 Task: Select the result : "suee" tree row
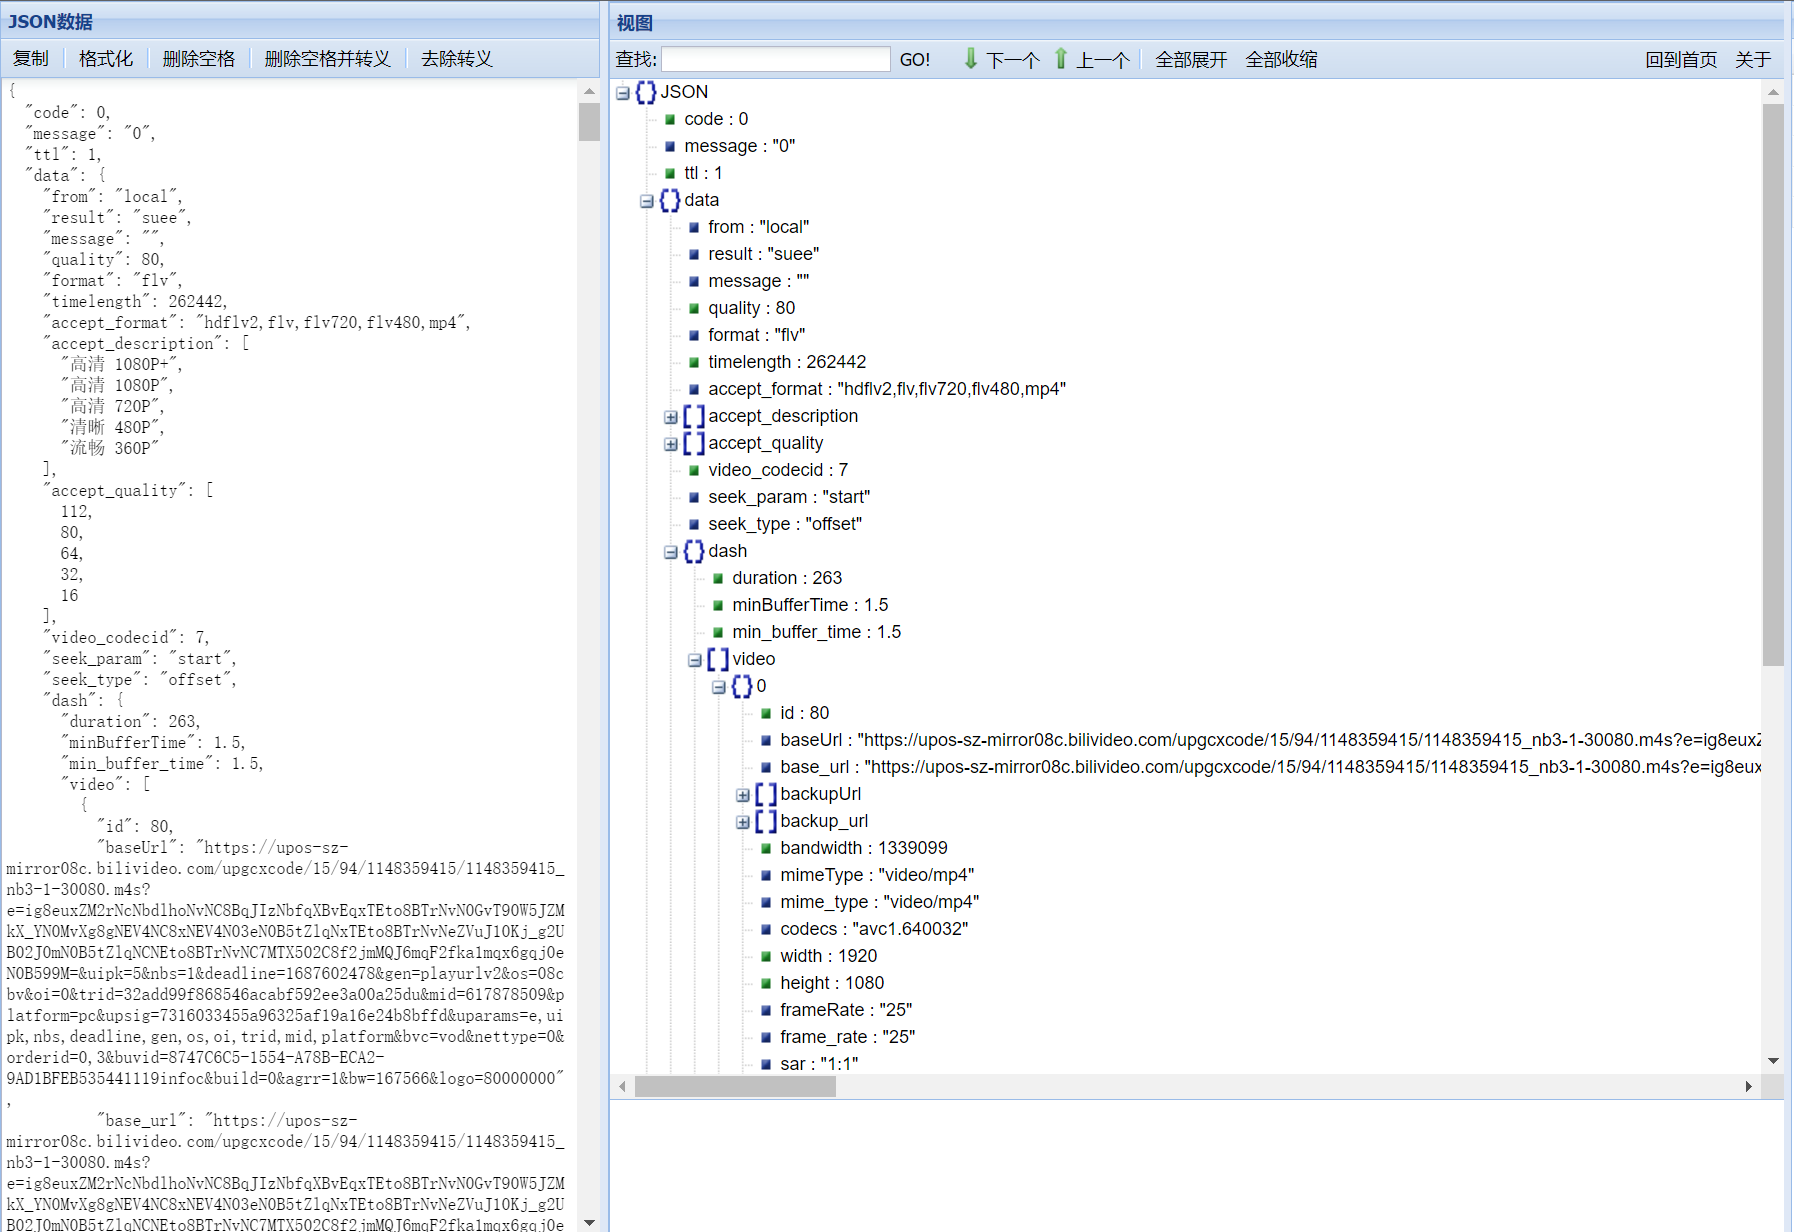[x=763, y=254]
